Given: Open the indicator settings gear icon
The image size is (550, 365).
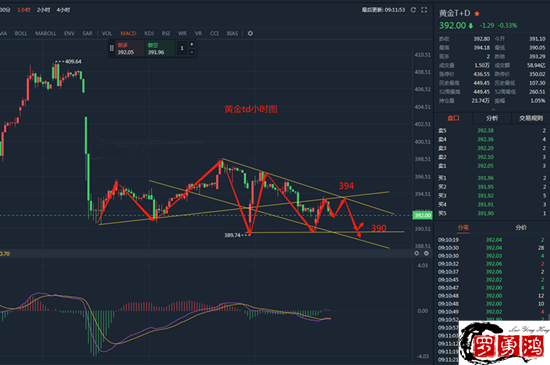Looking at the screenshot, I should click(x=250, y=33).
